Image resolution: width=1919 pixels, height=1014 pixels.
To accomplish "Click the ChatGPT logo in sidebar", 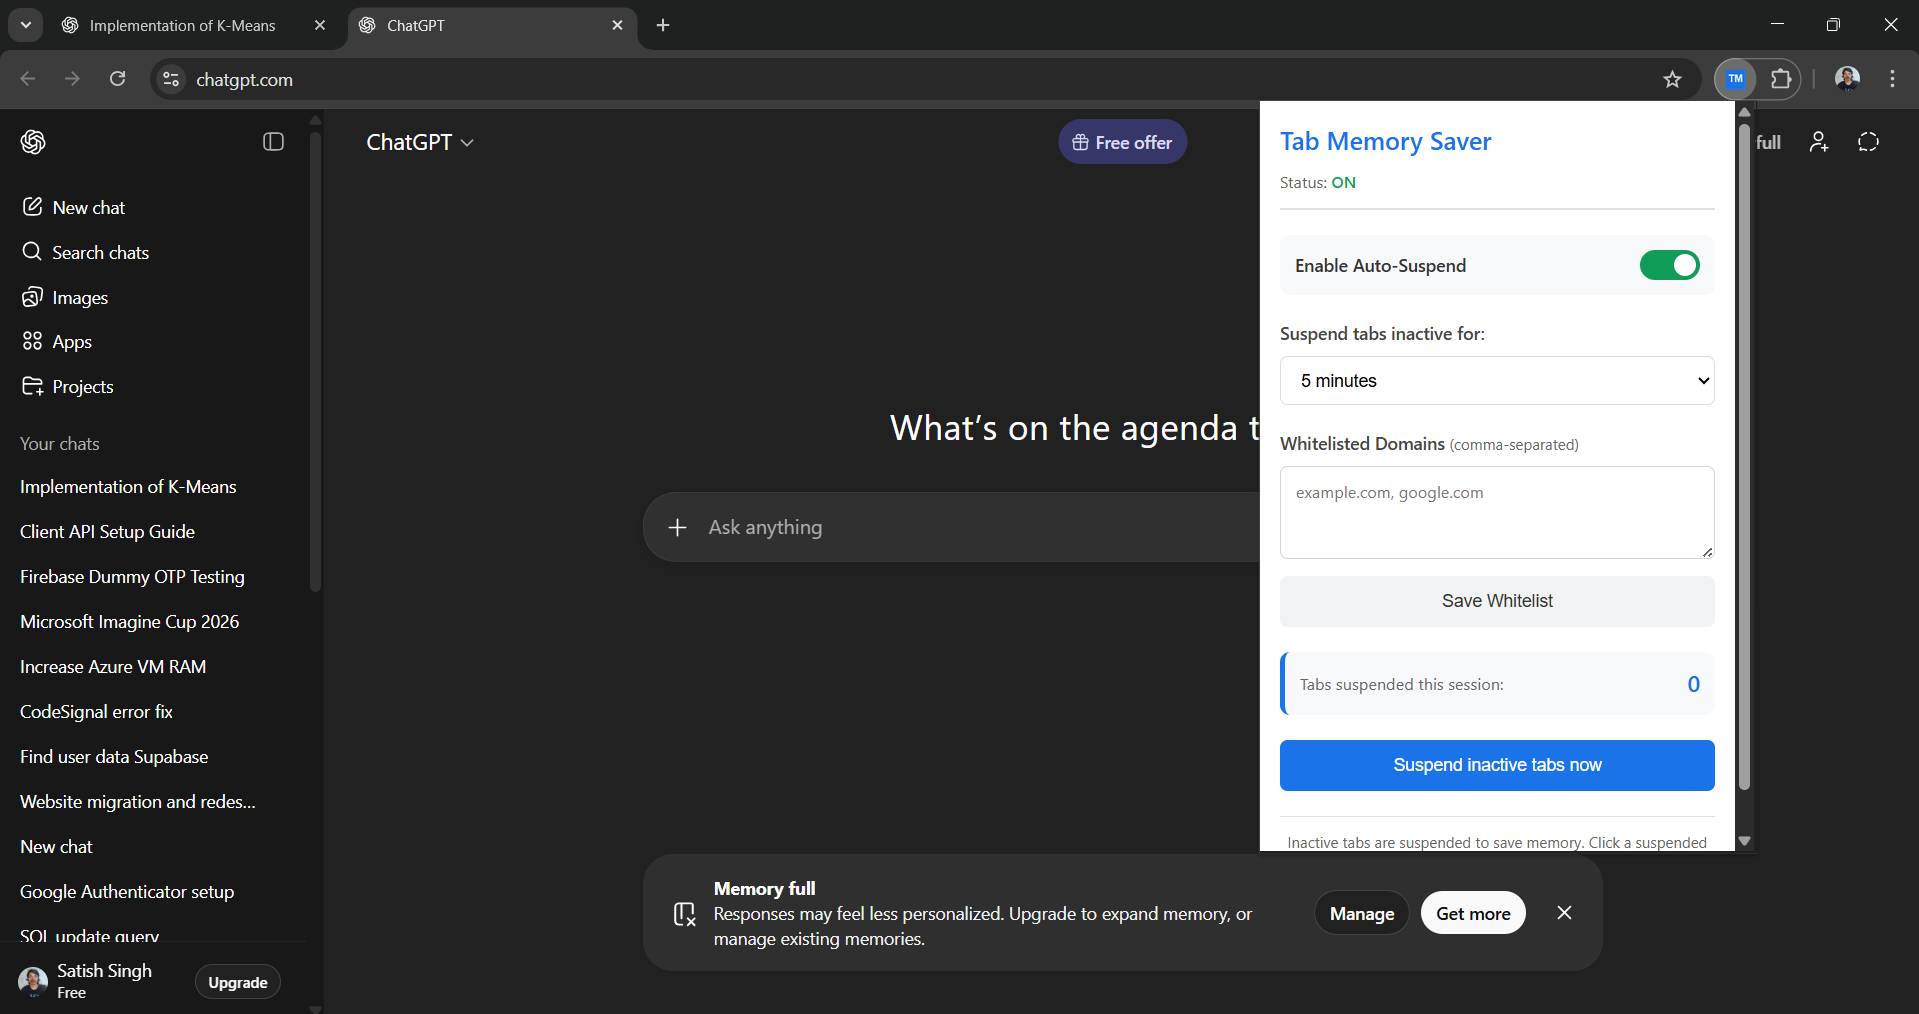I will [x=33, y=142].
